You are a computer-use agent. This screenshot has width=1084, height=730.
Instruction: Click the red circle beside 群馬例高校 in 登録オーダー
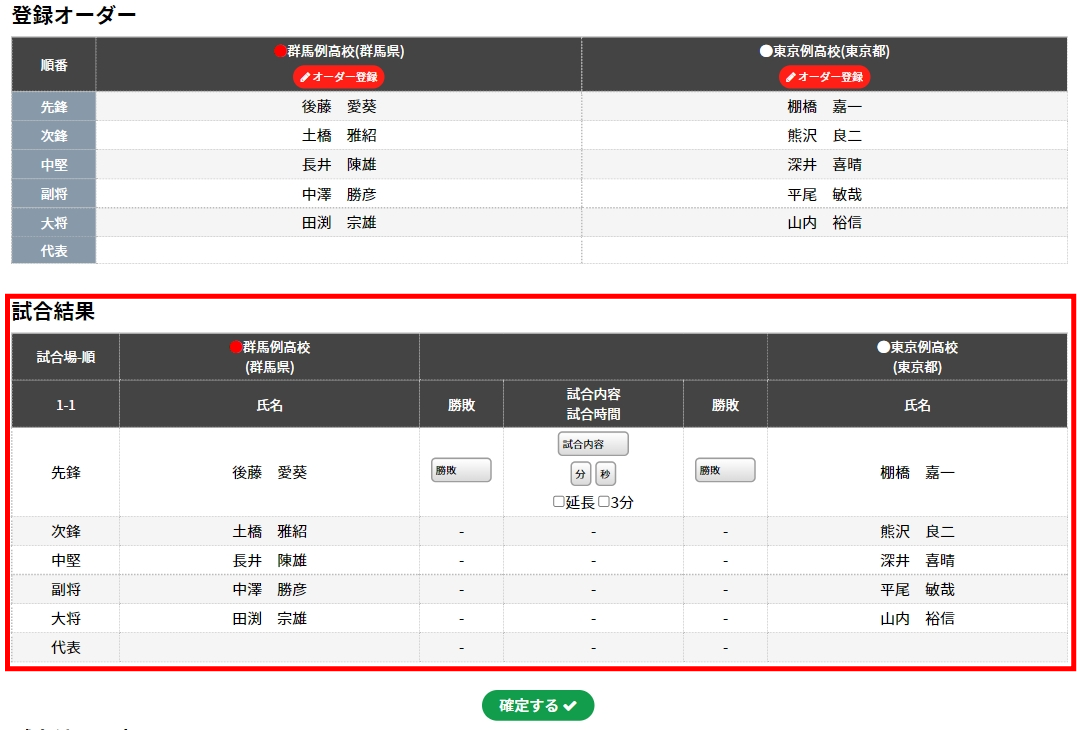280,52
